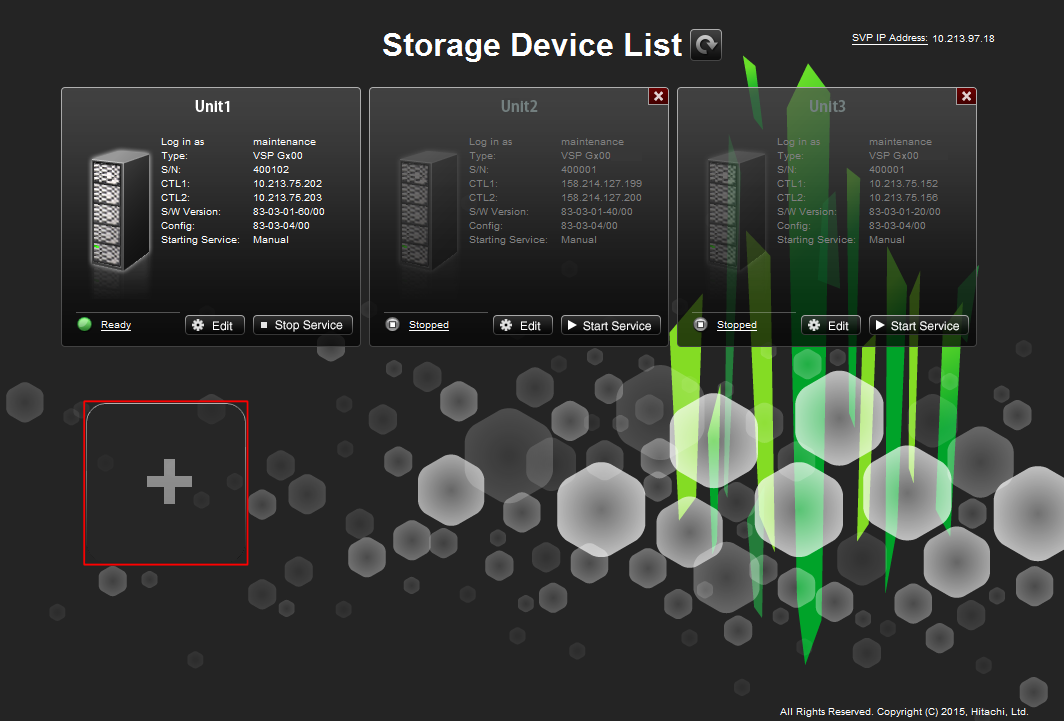Select the SVP IP value 10.213.97.18

pos(963,39)
